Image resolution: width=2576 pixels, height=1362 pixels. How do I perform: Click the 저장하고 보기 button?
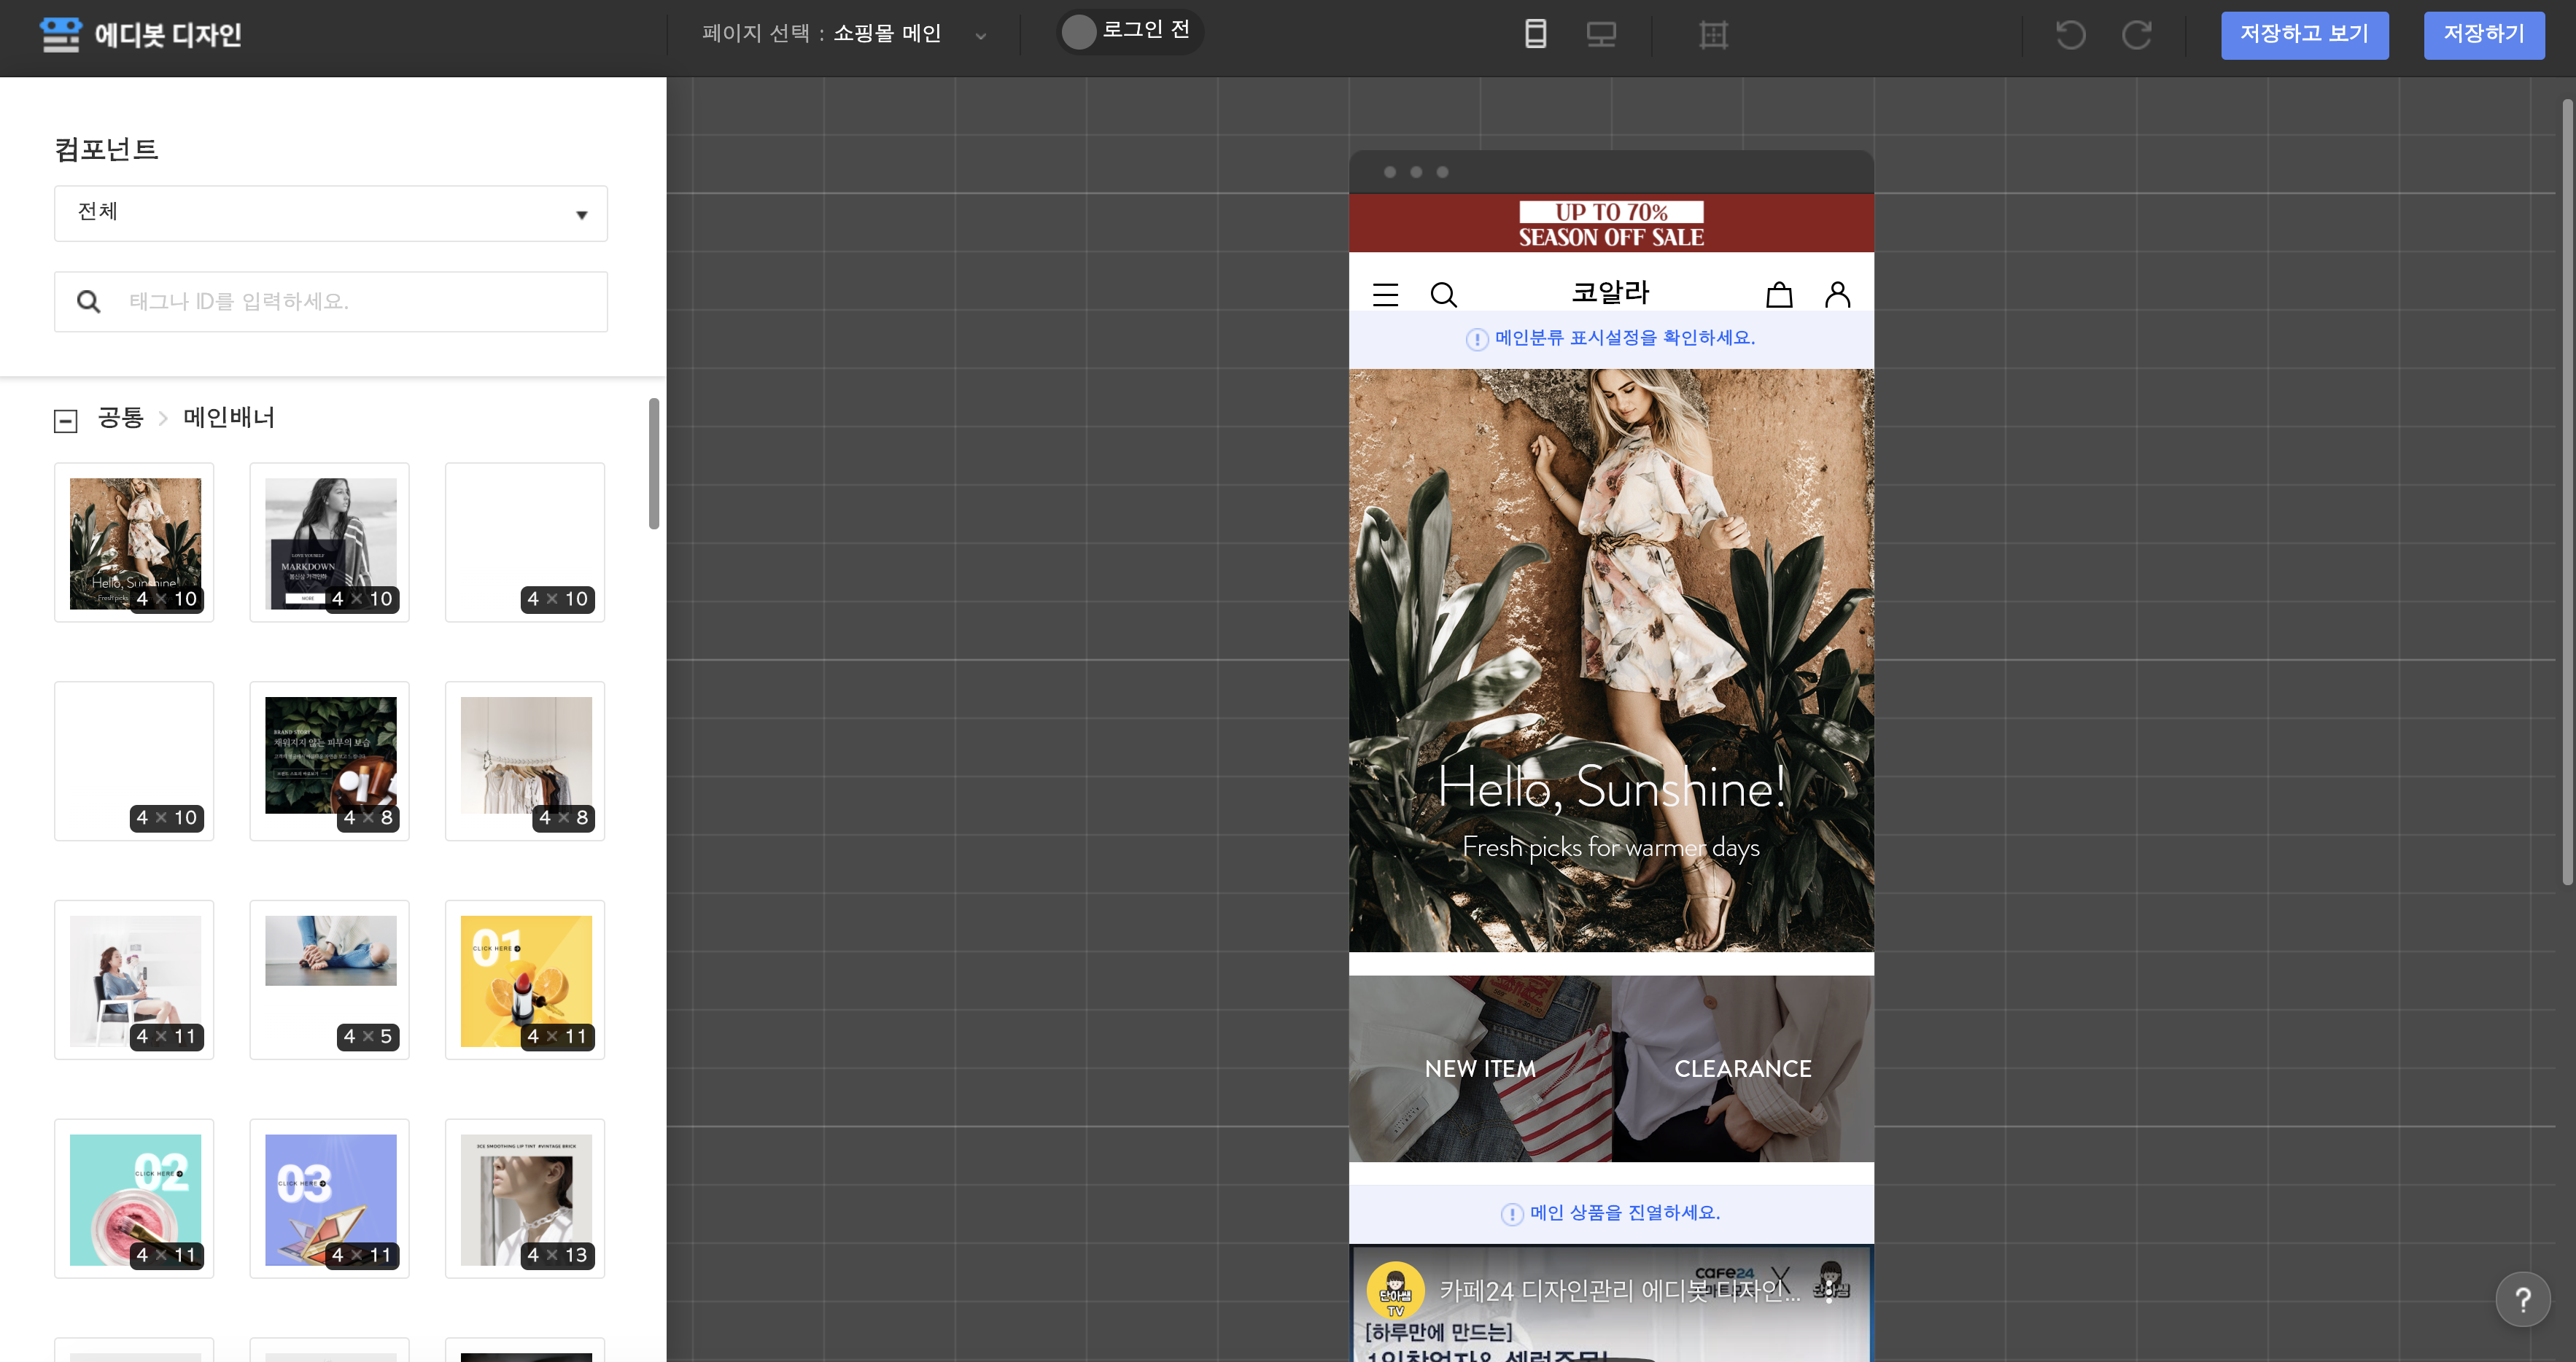point(2304,35)
